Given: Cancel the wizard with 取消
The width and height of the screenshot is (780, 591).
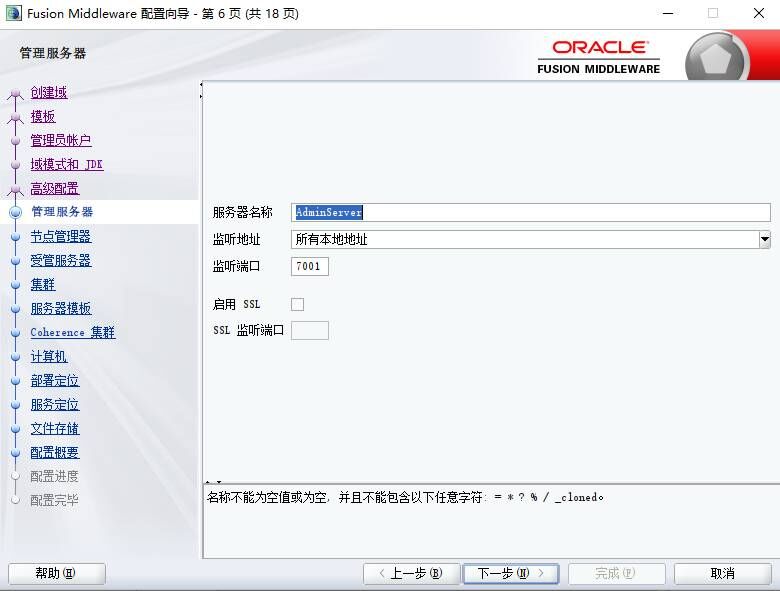Looking at the screenshot, I should point(723,574).
